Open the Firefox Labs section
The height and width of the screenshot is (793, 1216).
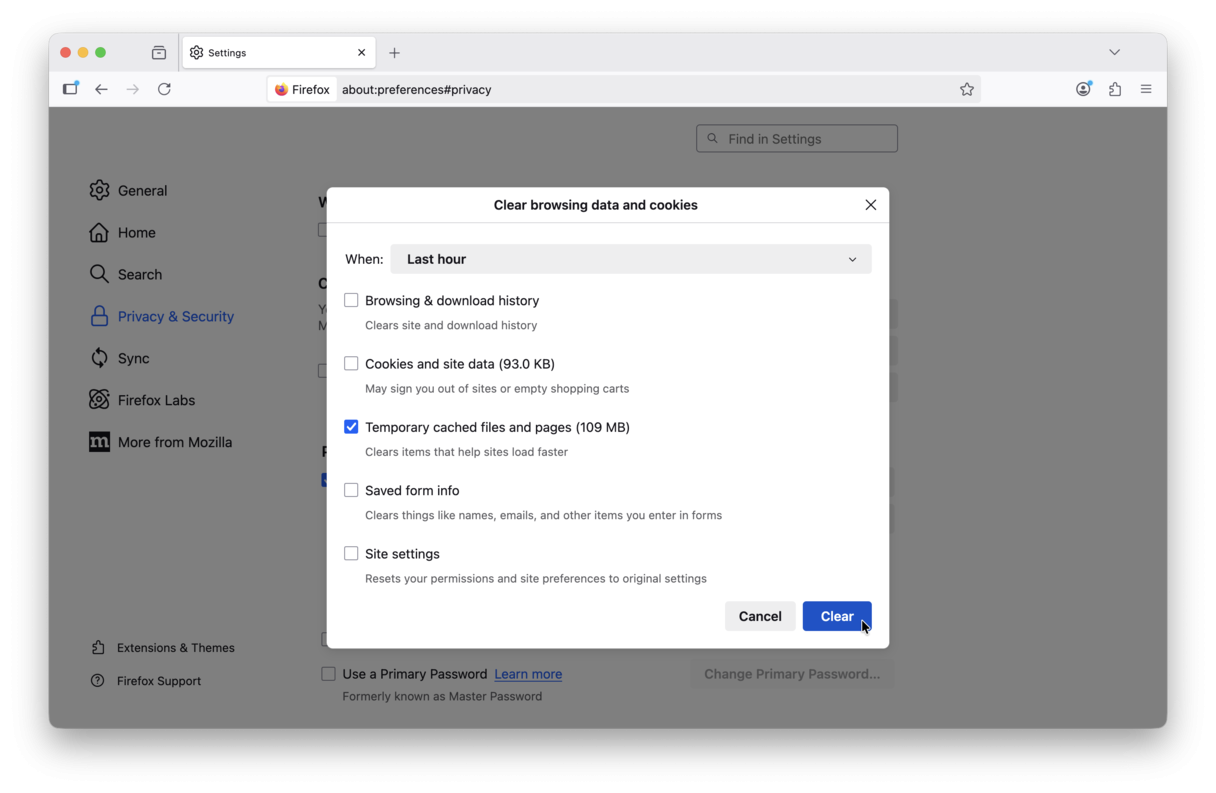tap(154, 400)
